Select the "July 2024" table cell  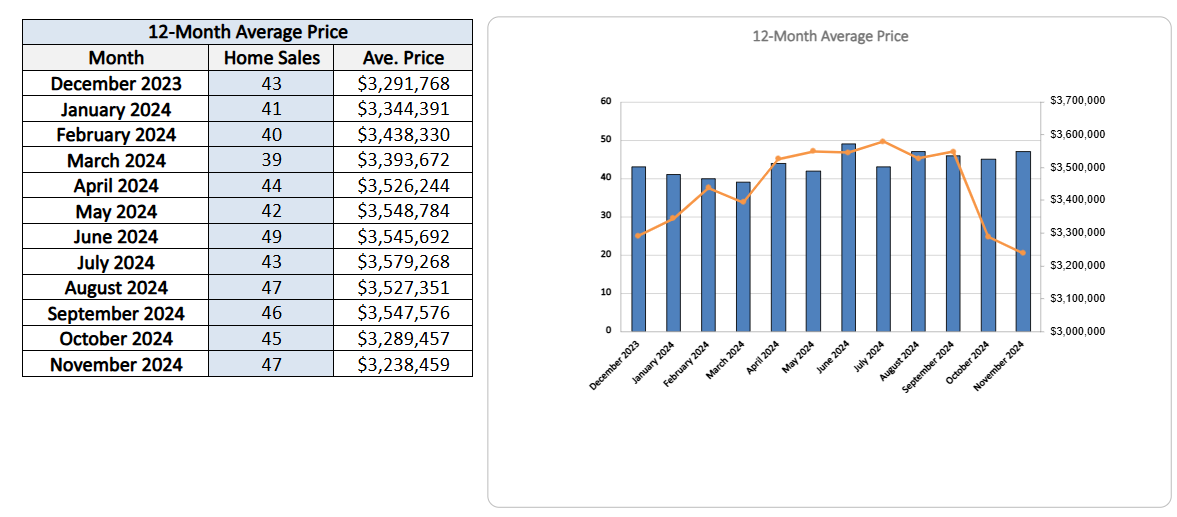click(116, 262)
